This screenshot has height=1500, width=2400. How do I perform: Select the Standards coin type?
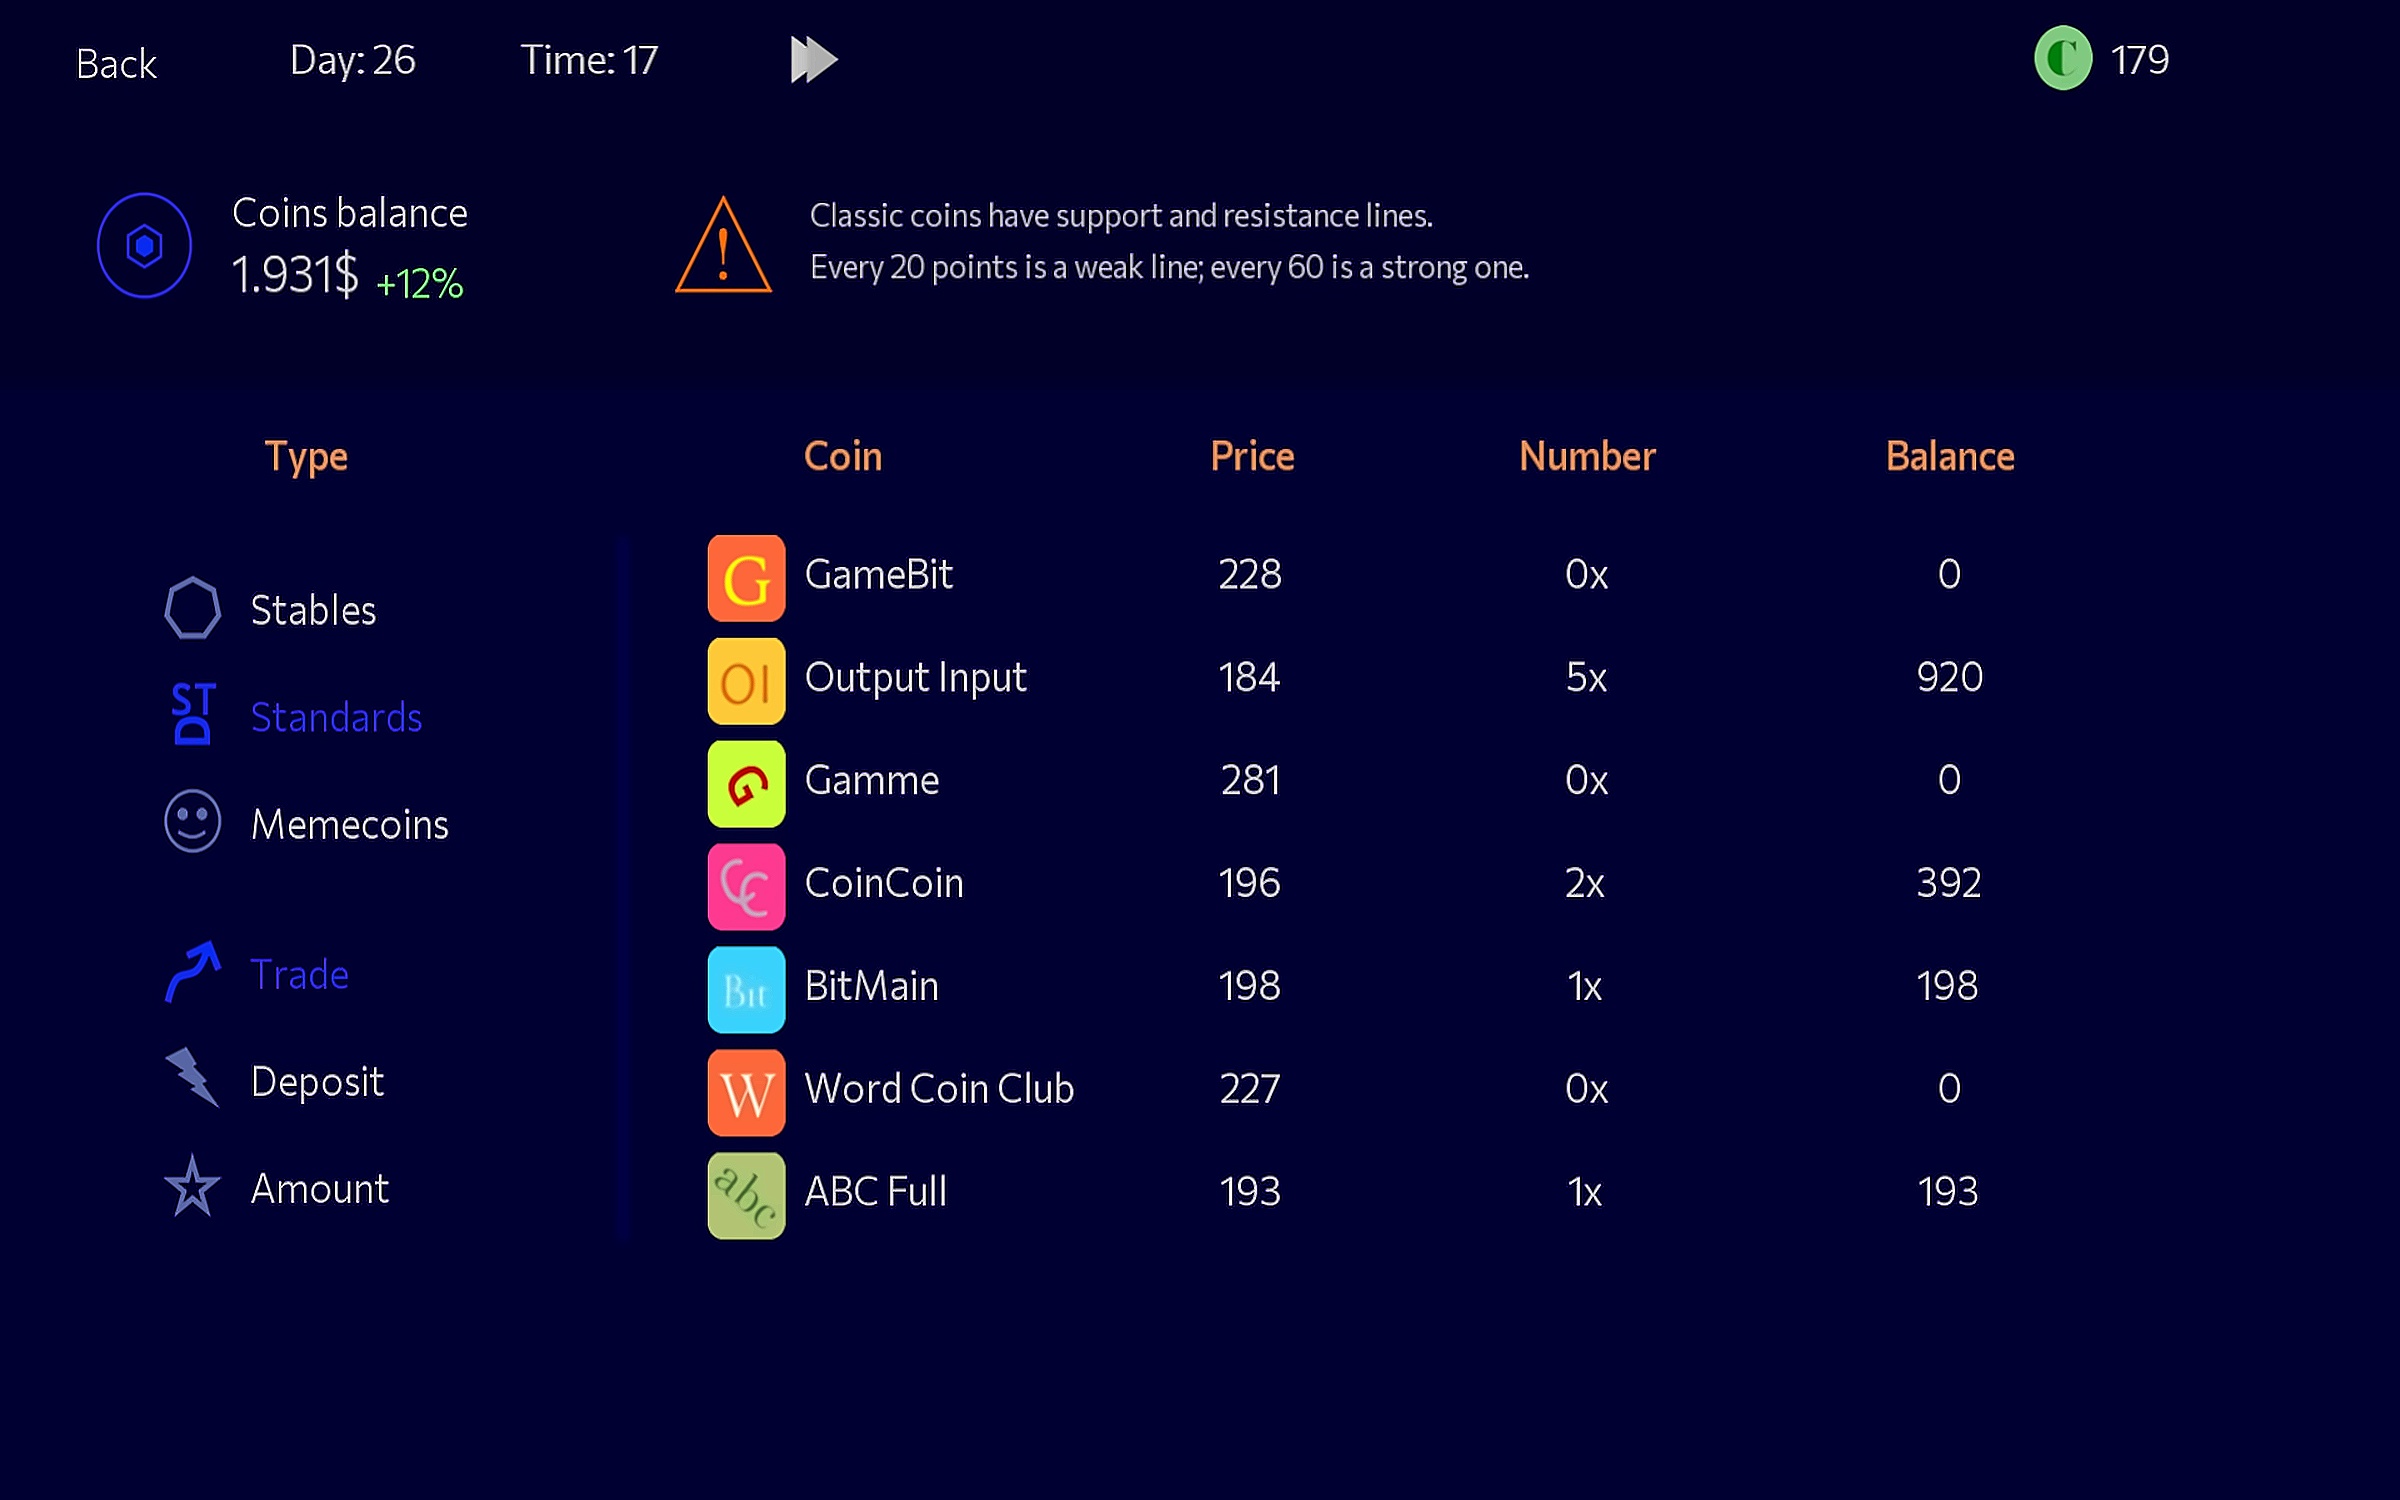[x=335, y=717]
